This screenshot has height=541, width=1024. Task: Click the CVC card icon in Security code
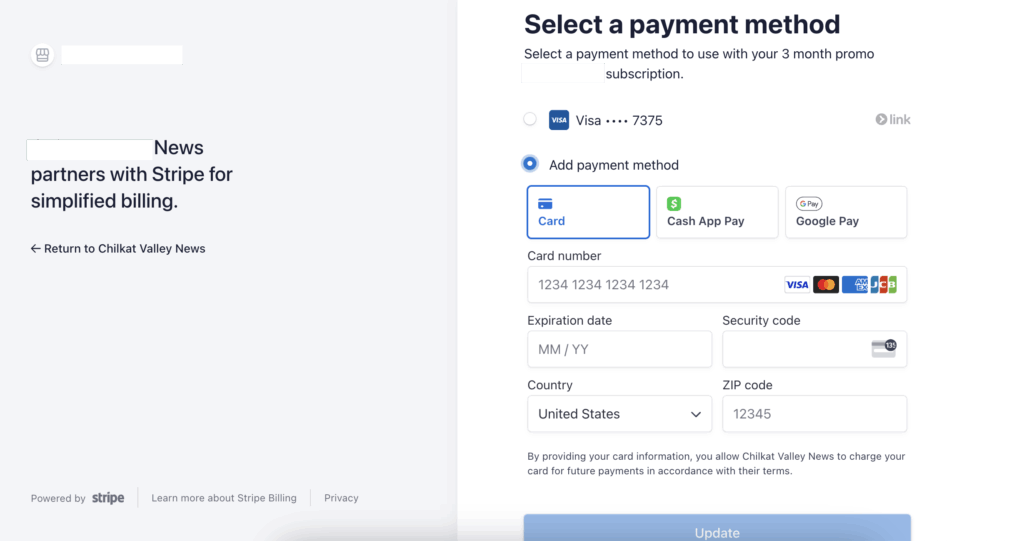pos(883,349)
